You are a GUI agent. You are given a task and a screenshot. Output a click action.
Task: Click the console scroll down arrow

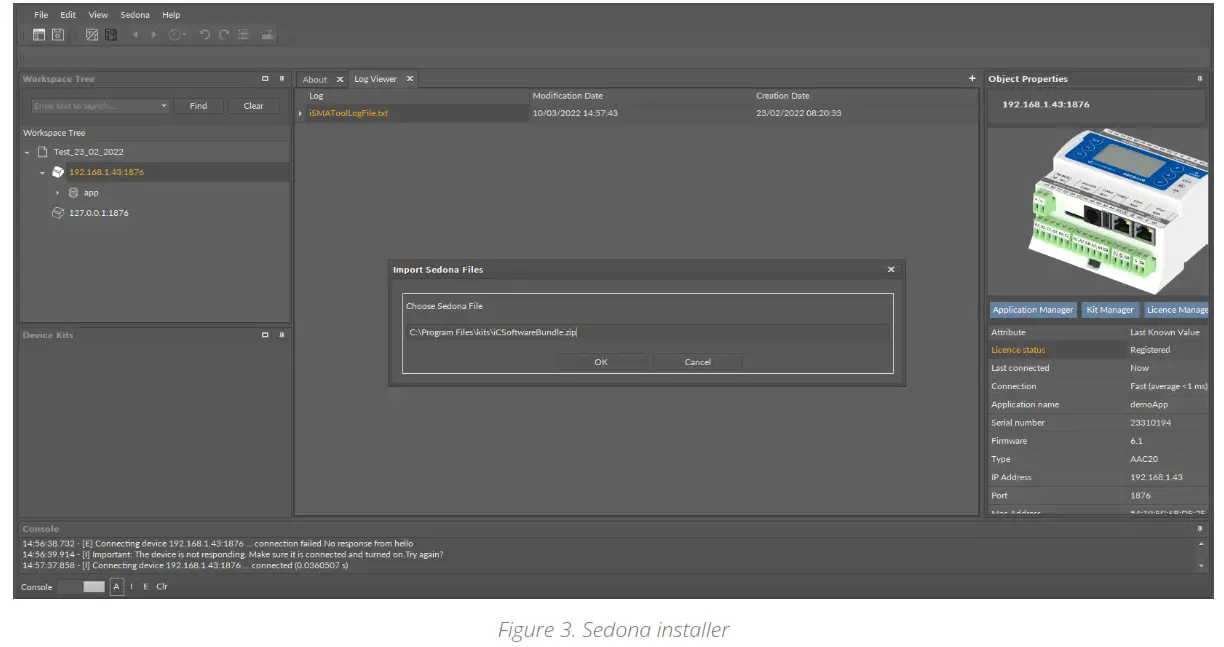coord(1201,566)
